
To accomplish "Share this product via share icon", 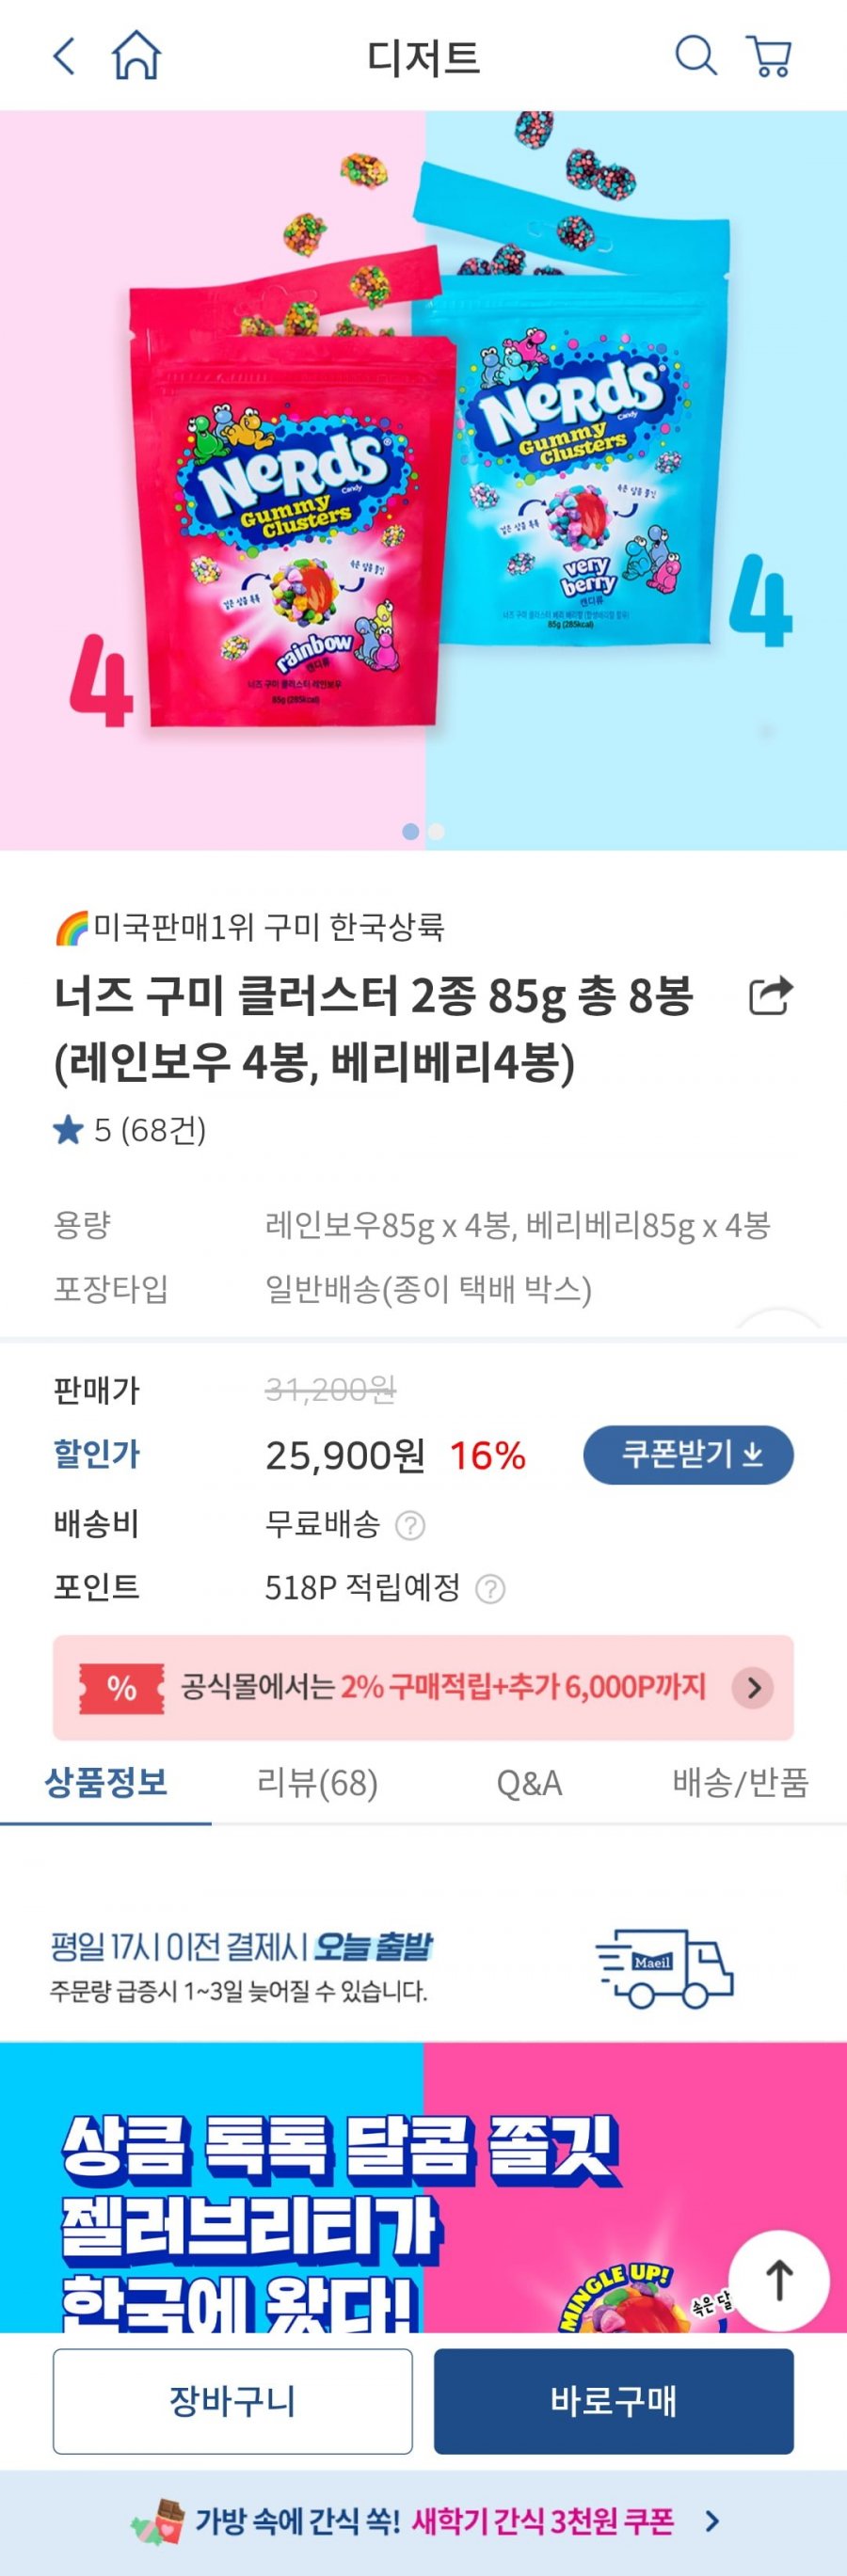I will pyautogui.click(x=771, y=996).
